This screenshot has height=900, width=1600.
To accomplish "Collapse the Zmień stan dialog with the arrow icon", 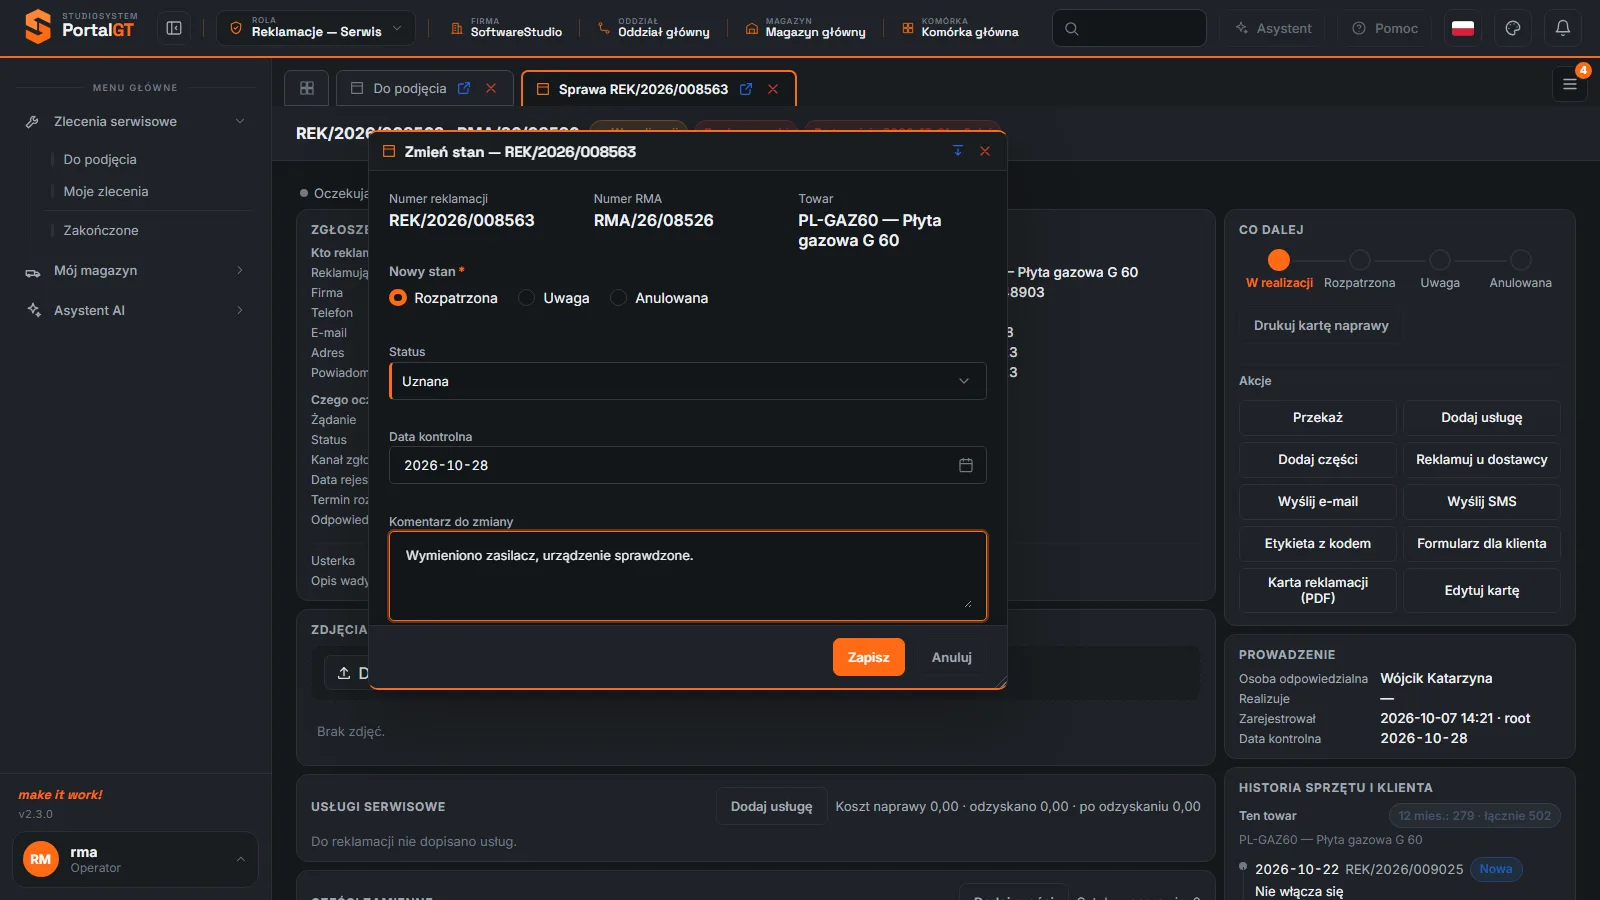I will pos(958,151).
